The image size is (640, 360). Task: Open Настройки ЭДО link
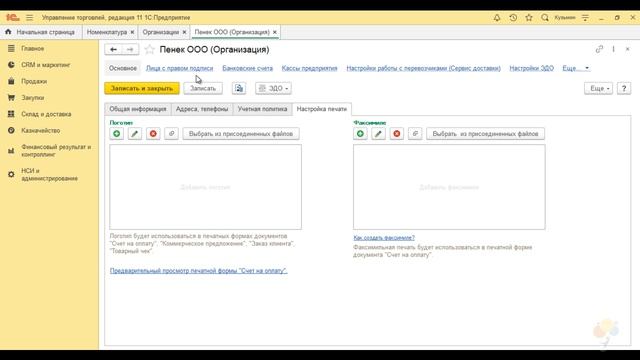click(x=531, y=68)
